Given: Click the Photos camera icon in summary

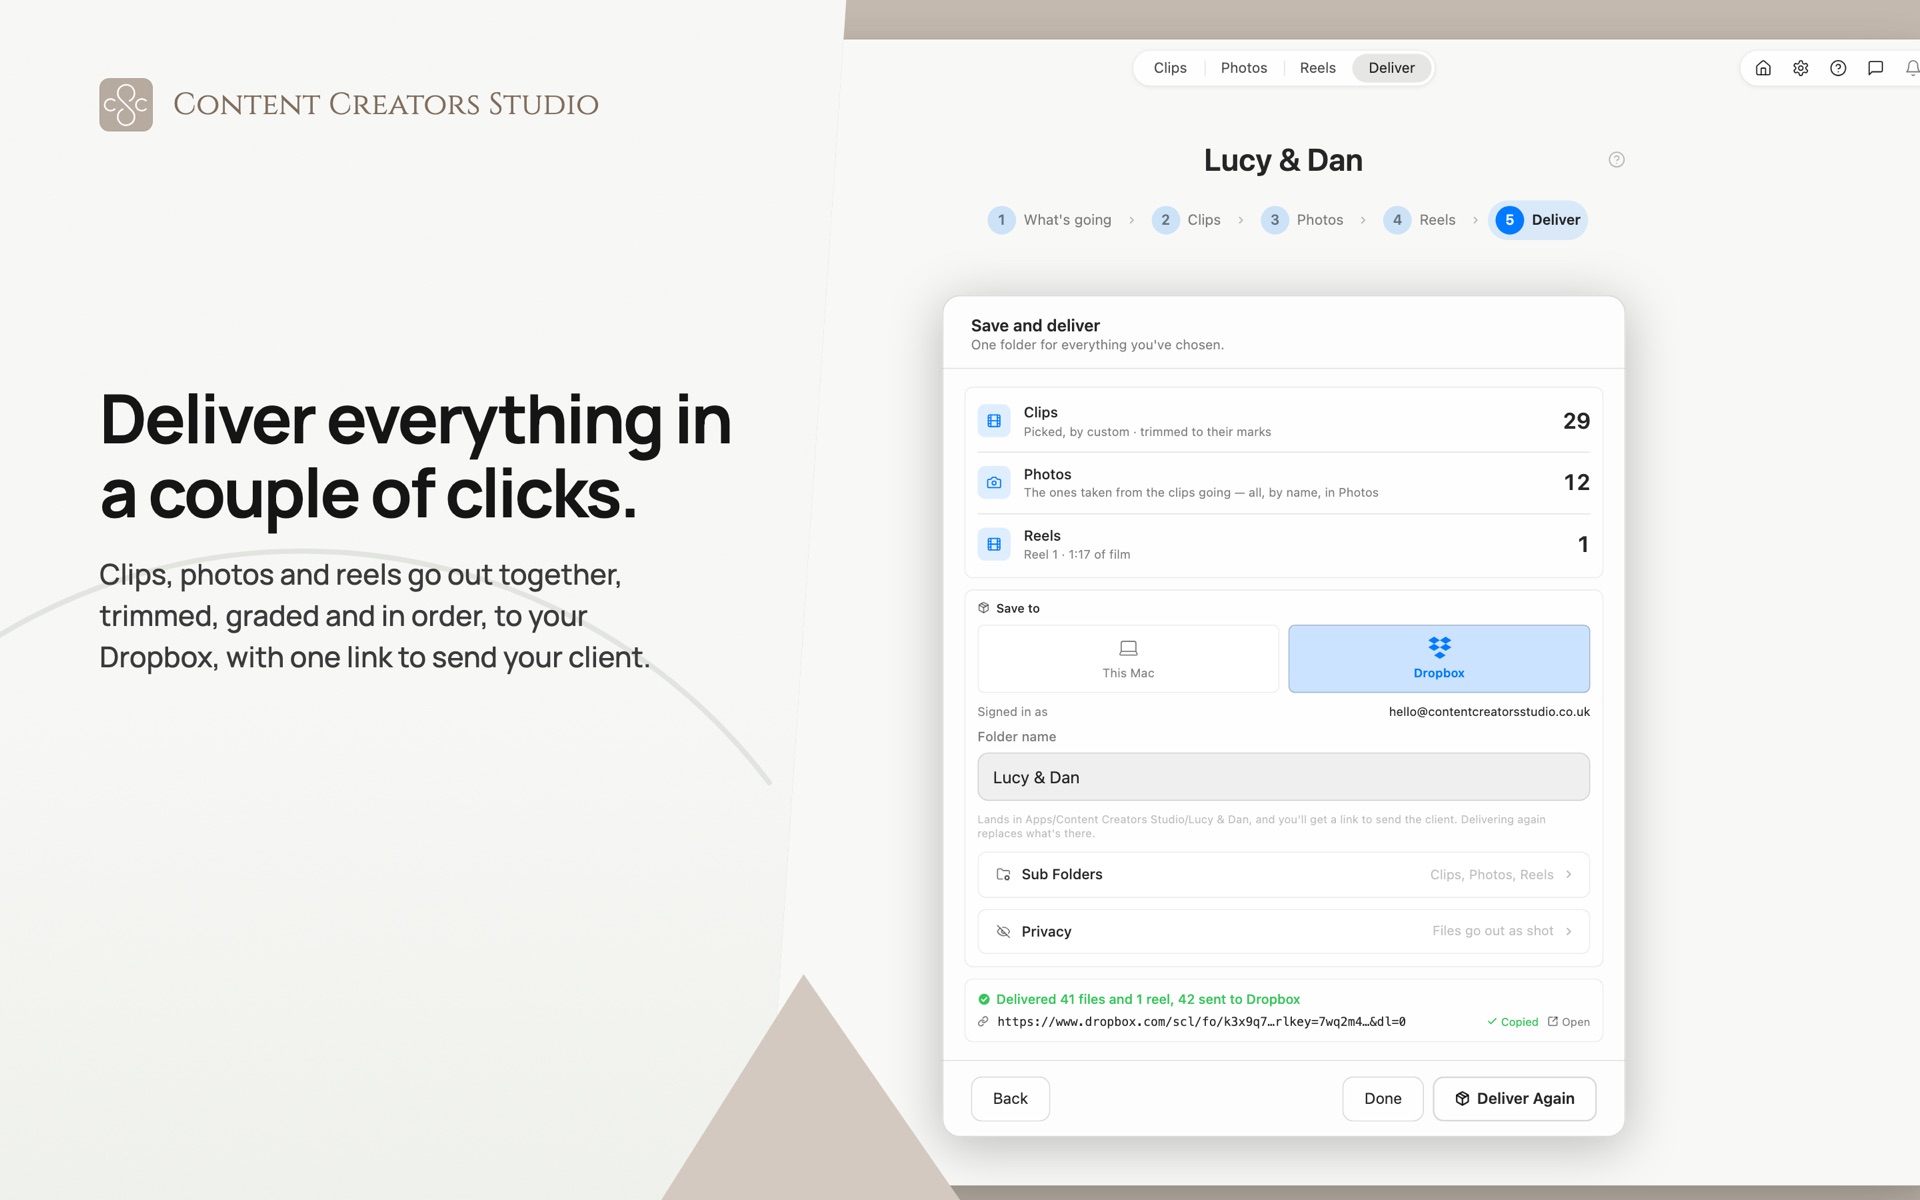Looking at the screenshot, I should coord(994,482).
